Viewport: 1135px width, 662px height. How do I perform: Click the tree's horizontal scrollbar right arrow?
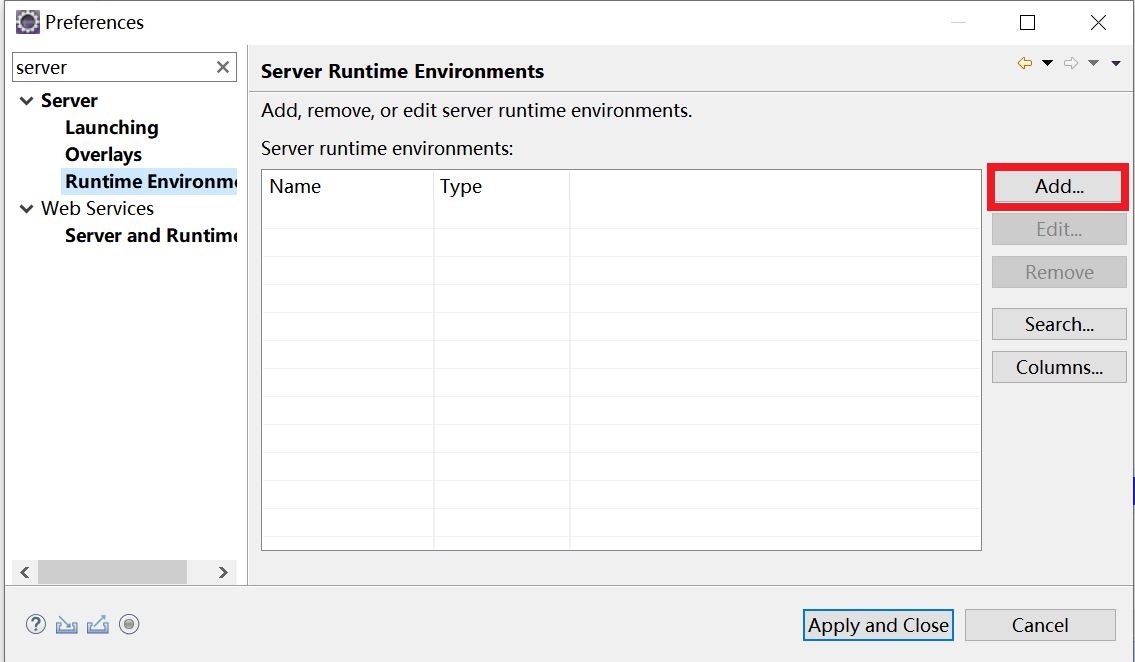(x=223, y=572)
